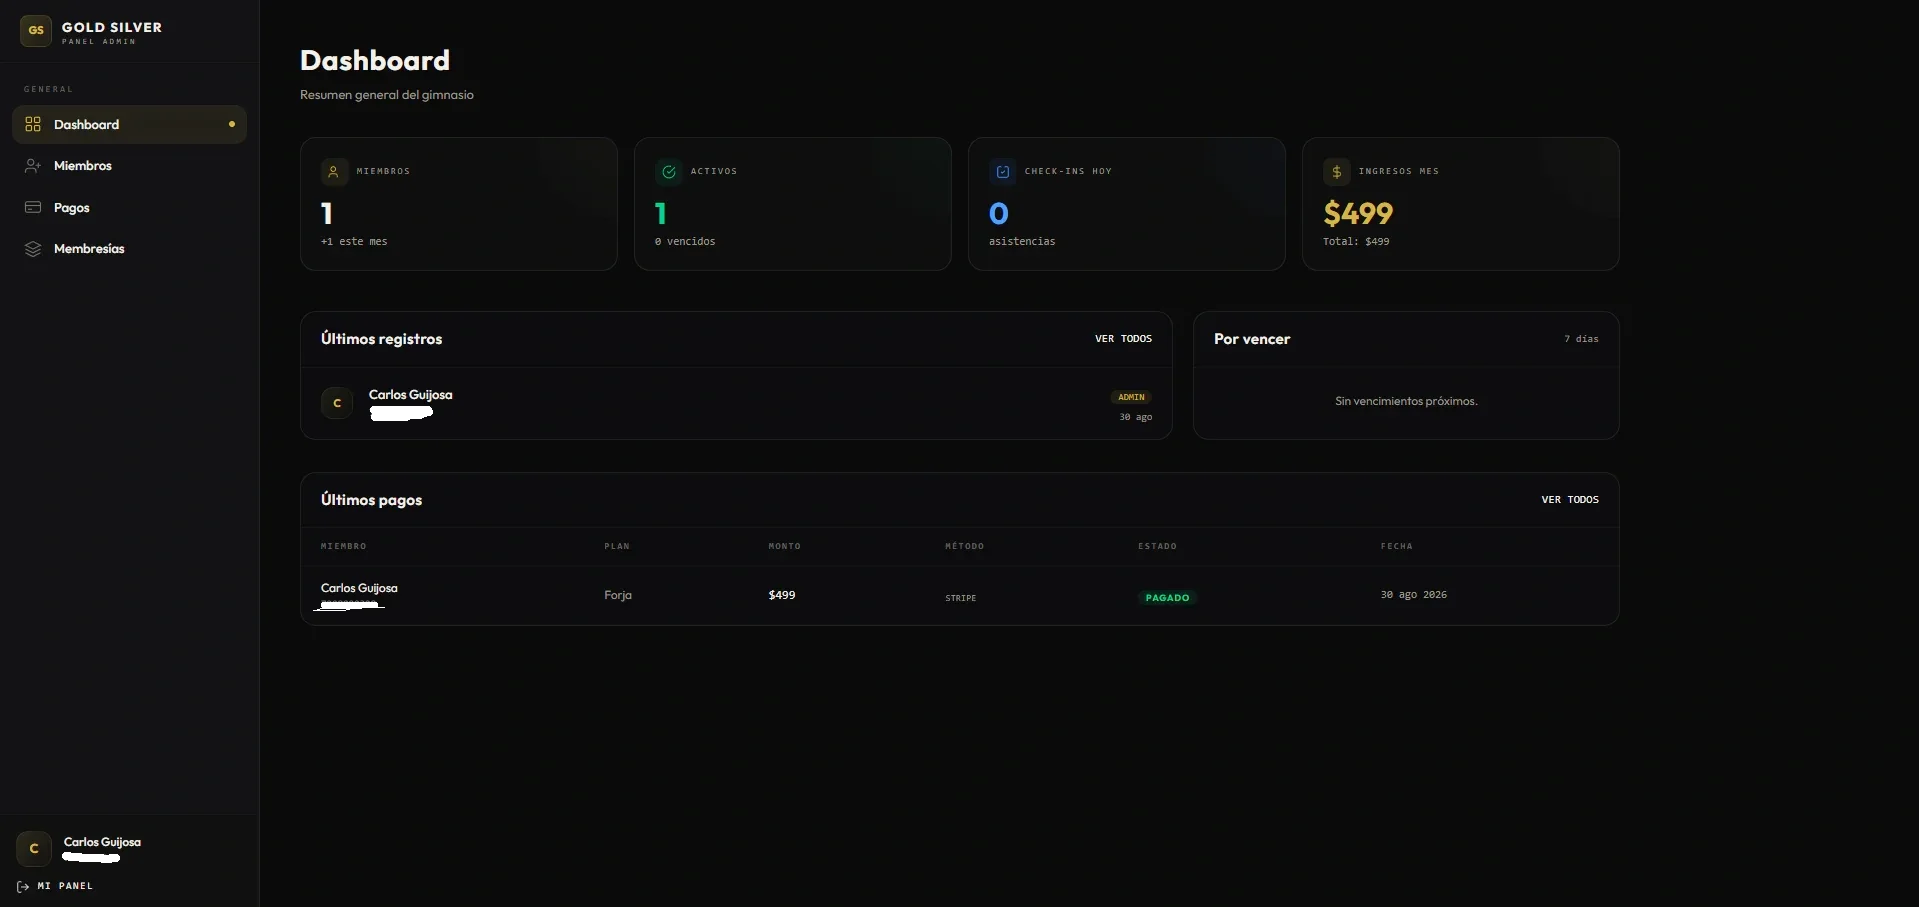Open the Miembros sidebar menu item

pos(129,166)
